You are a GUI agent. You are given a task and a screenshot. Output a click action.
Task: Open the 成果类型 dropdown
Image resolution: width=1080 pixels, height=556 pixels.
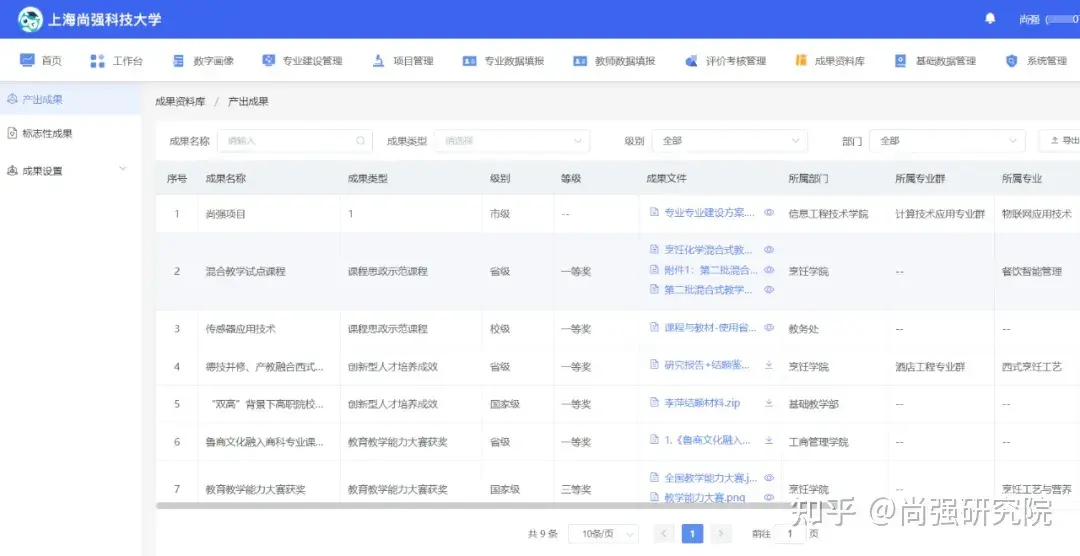click(512, 141)
